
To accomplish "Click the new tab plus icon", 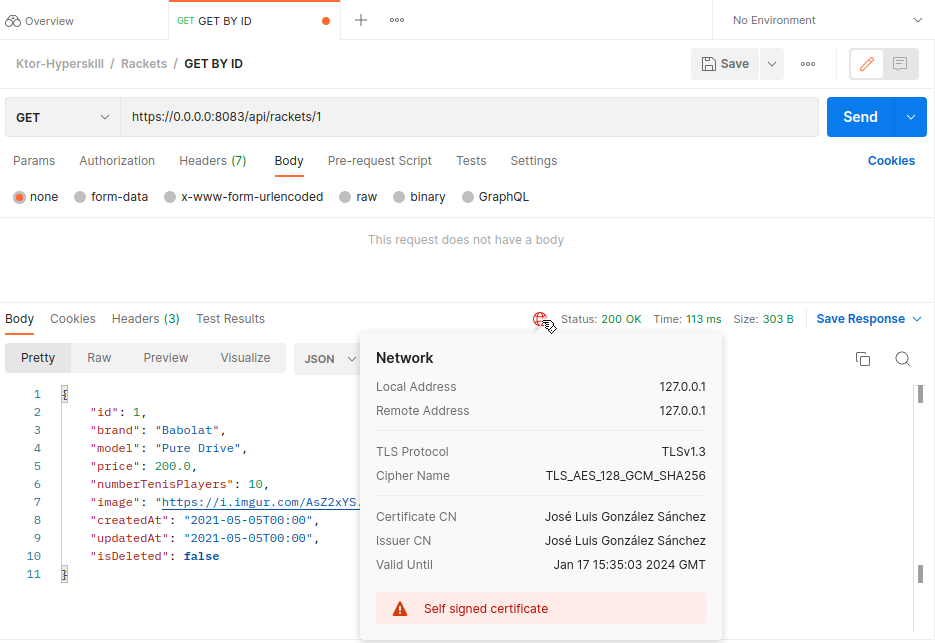I will pos(361,20).
